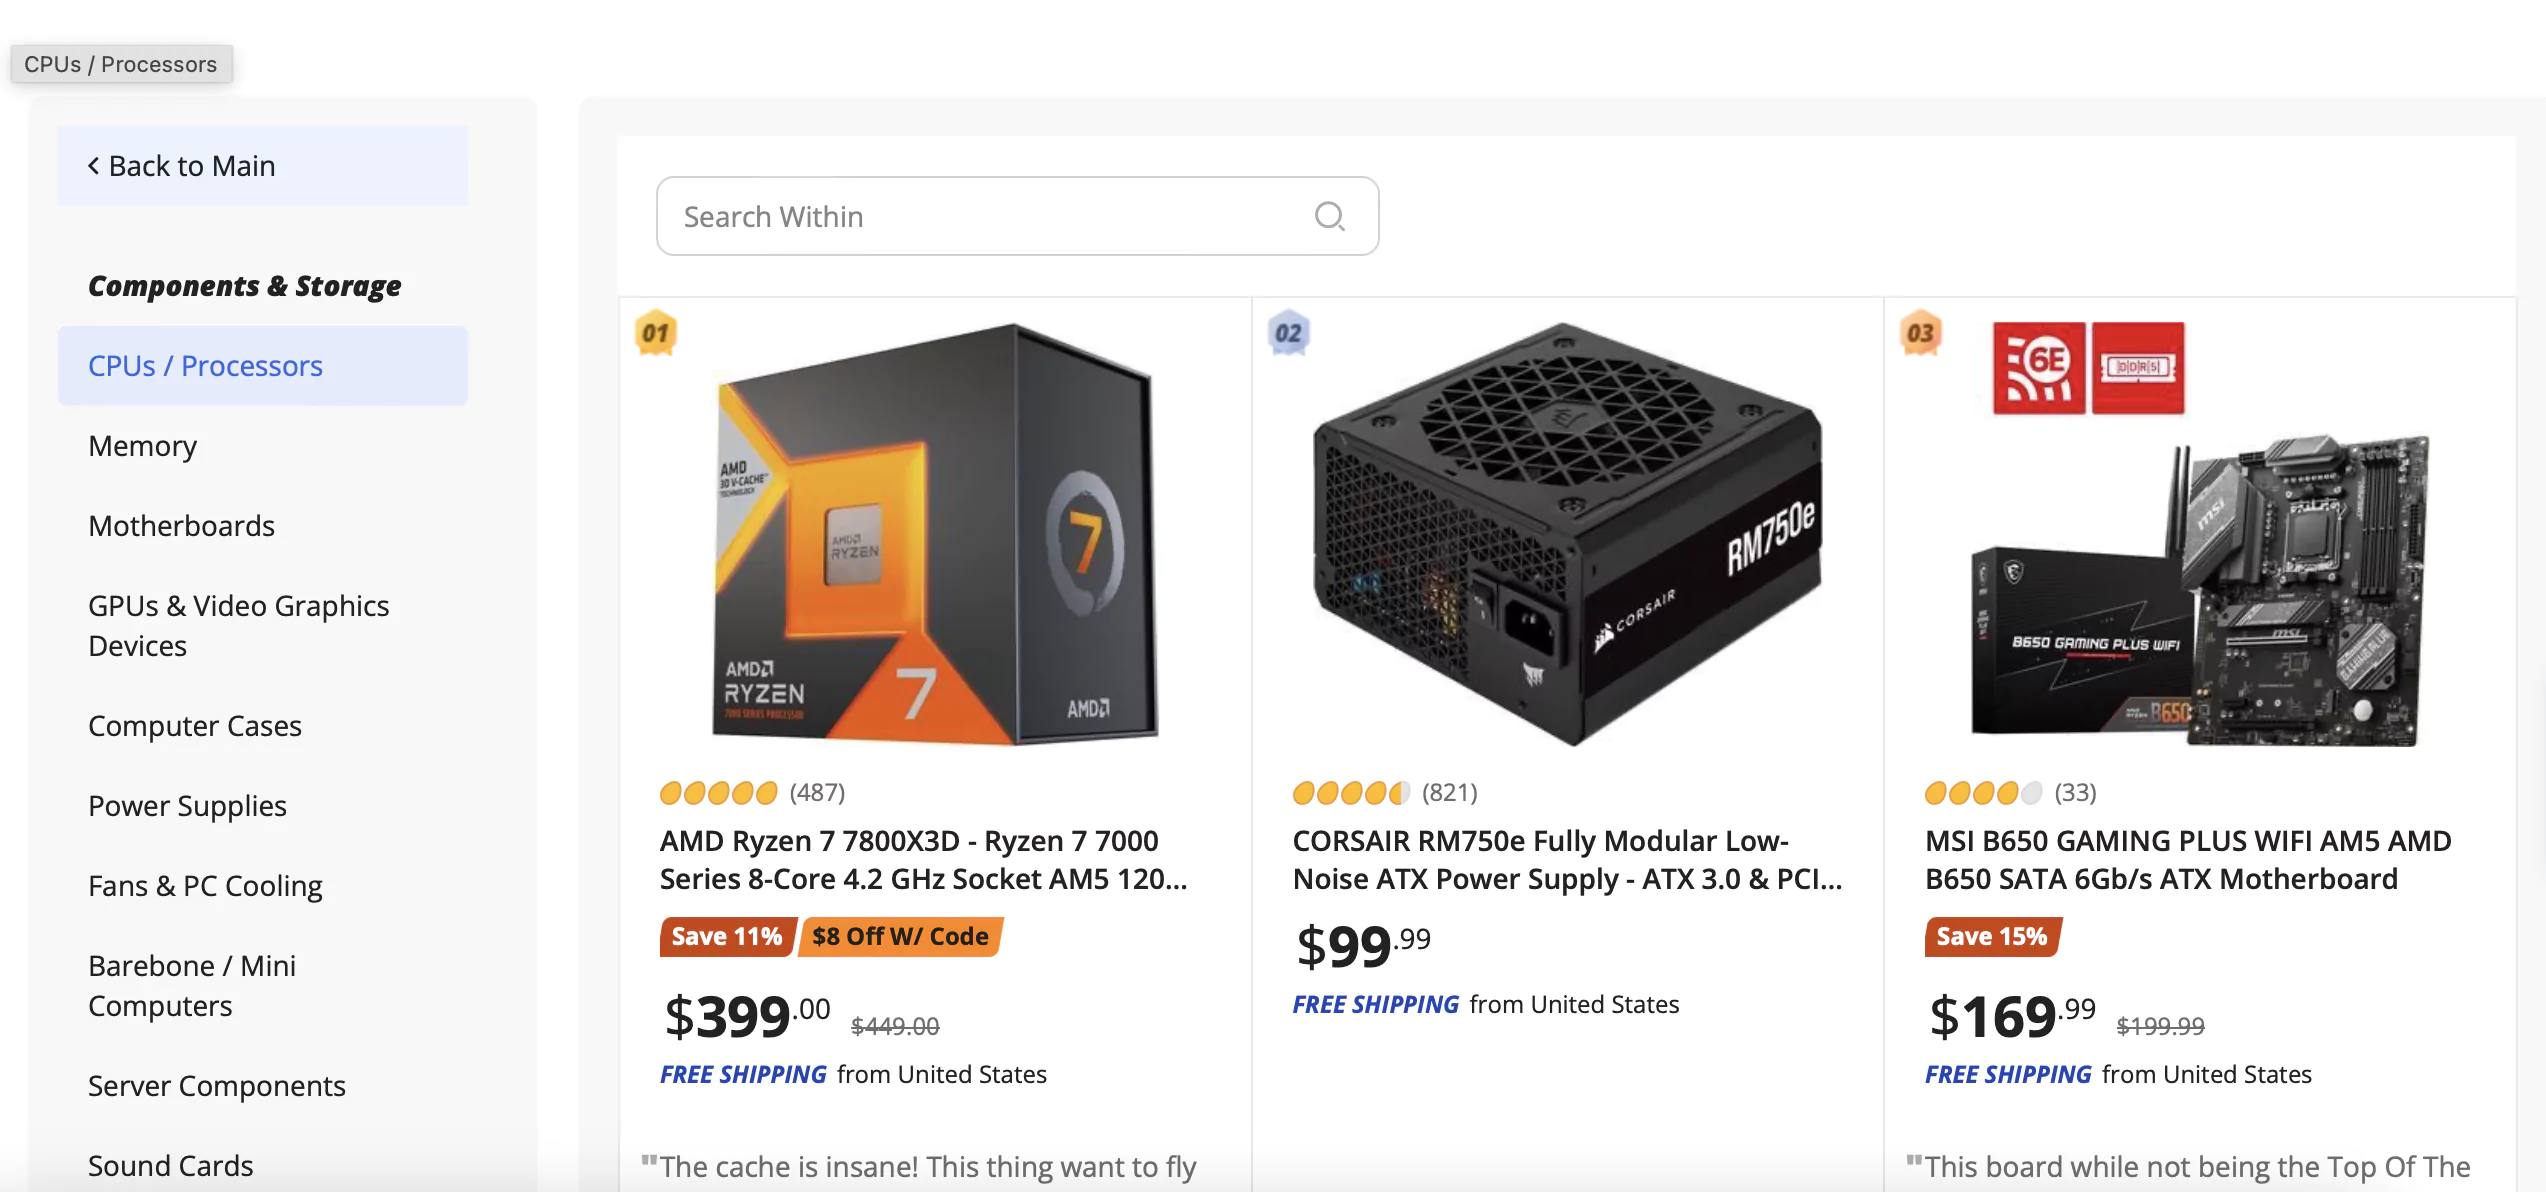
Task: Expand the CPUs / Processors category
Action: (x=205, y=364)
